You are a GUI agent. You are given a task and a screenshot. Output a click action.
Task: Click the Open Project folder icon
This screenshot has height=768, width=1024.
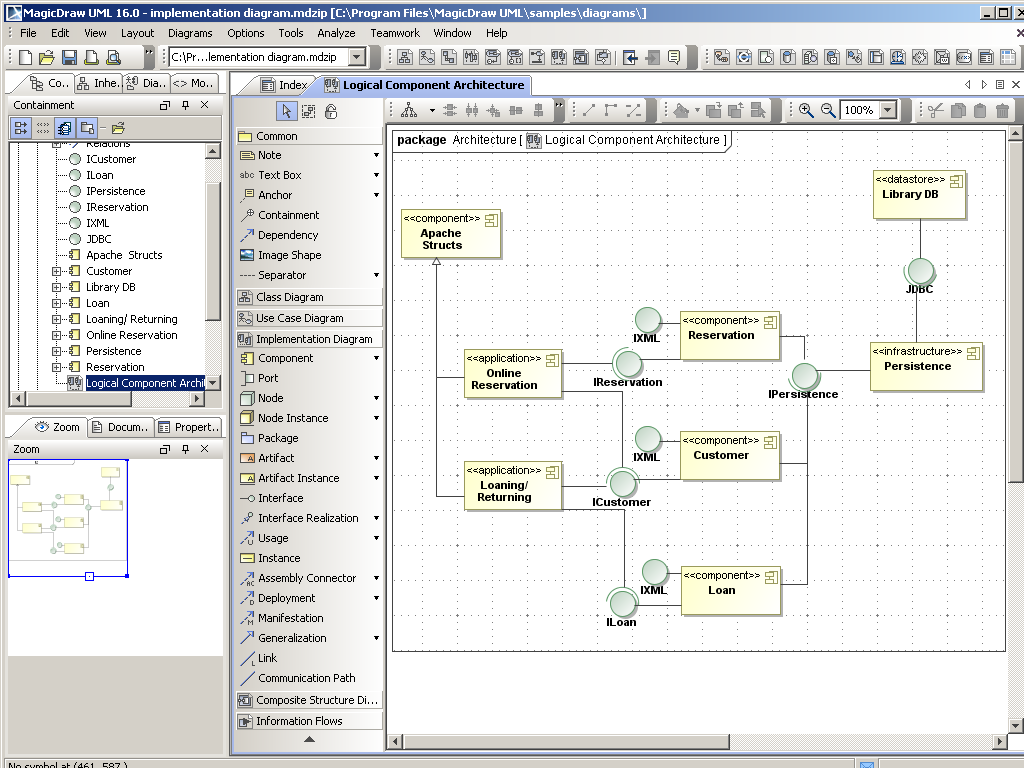click(x=47, y=57)
